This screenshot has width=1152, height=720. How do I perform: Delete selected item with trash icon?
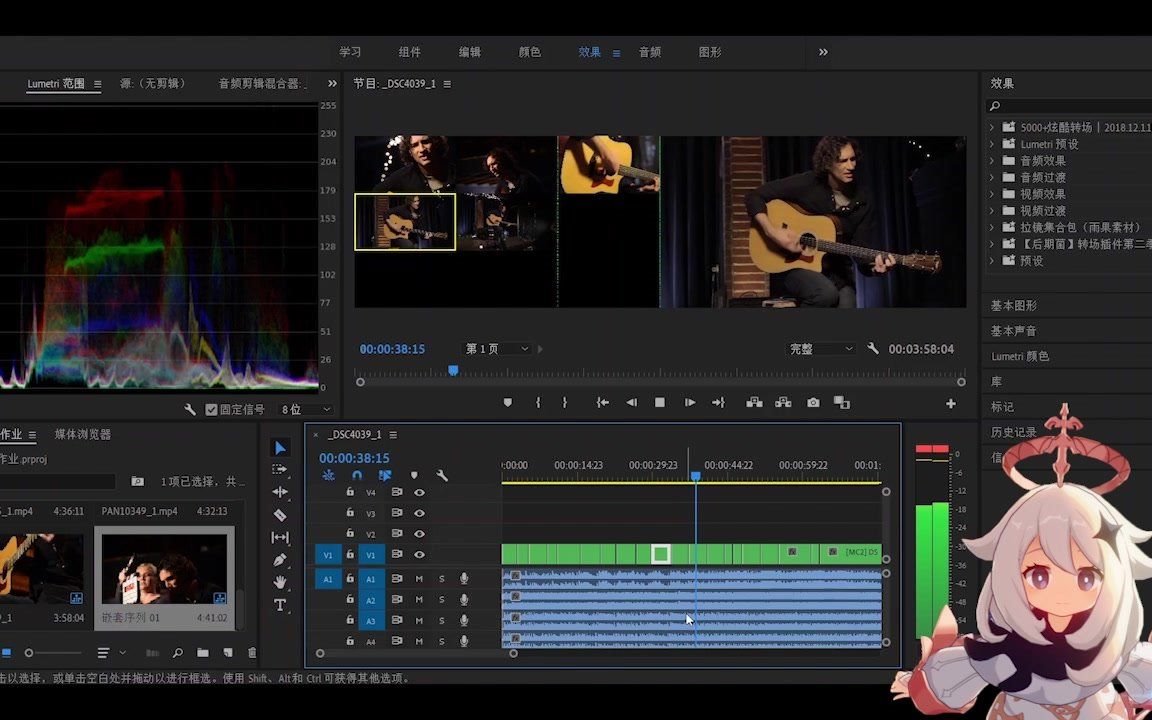(252, 652)
